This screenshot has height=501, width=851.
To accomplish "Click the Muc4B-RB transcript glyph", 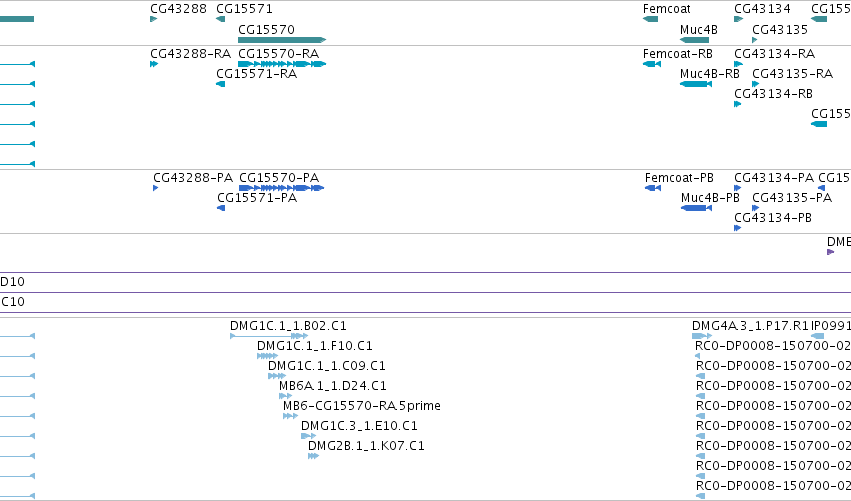I will 696,84.
